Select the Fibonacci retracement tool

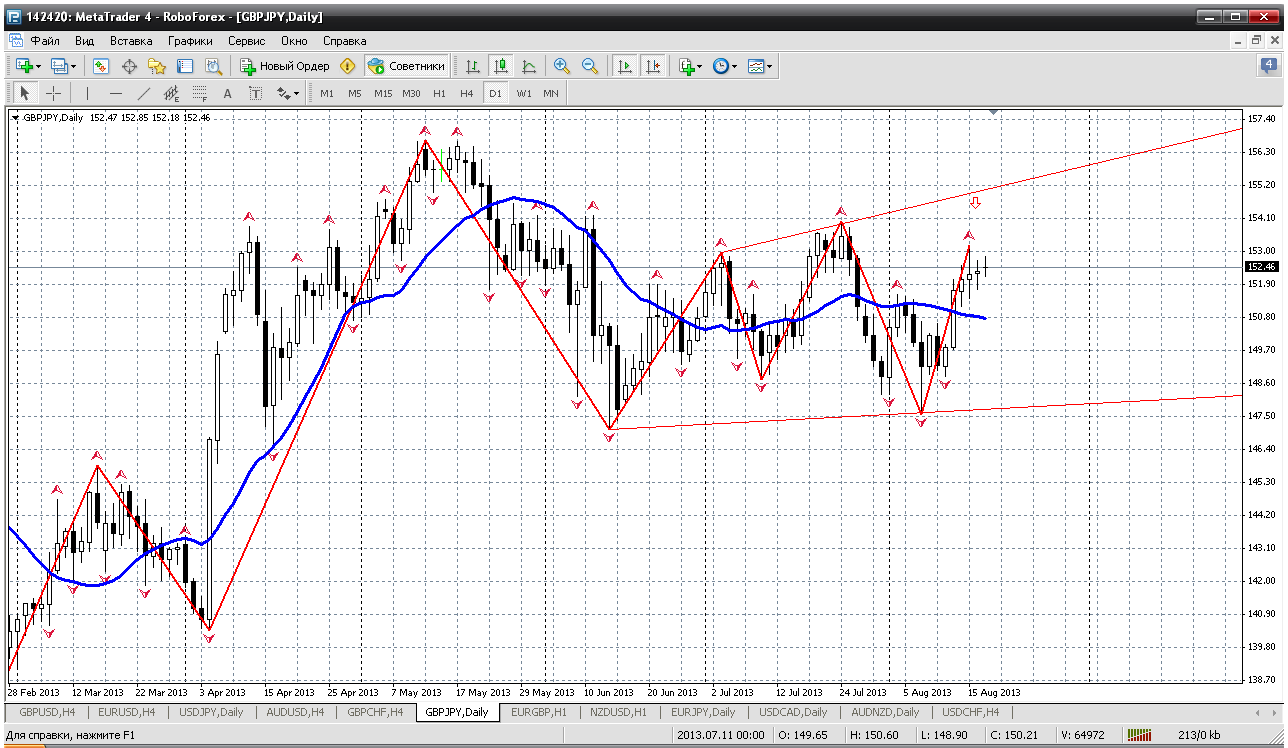[x=199, y=93]
